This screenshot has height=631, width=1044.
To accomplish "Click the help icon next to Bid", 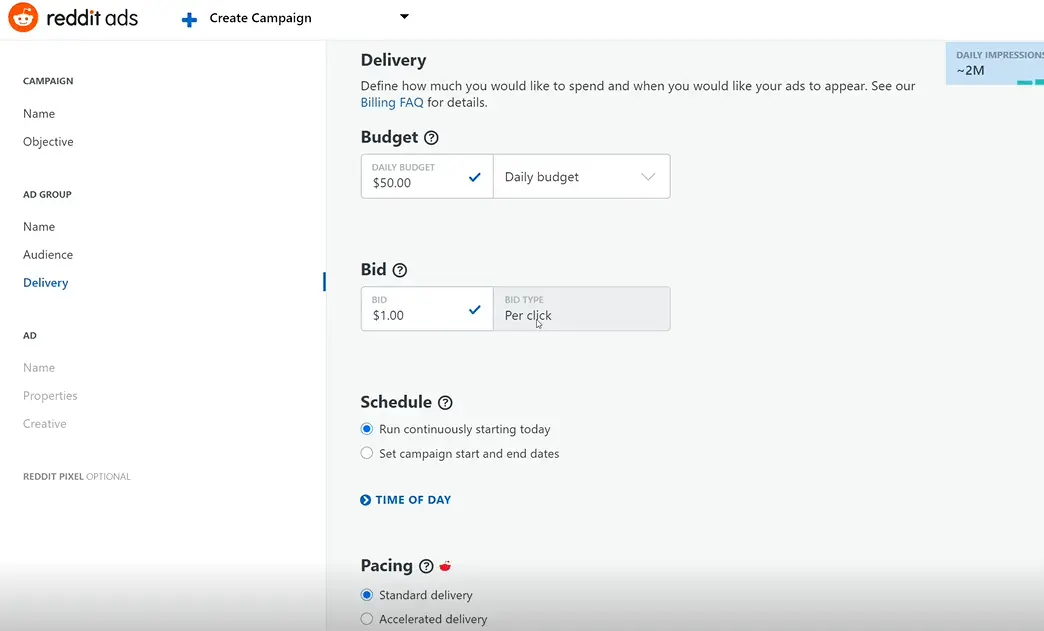I will point(400,270).
